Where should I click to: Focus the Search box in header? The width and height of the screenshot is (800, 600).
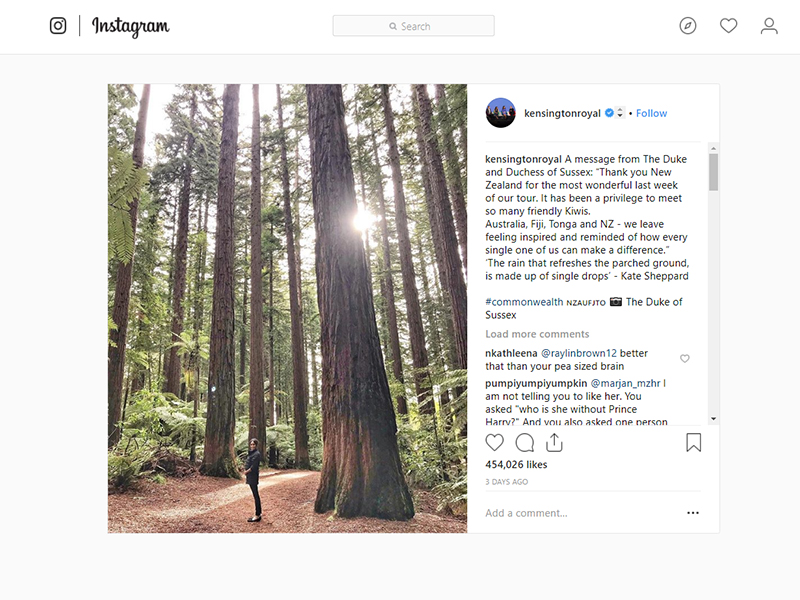point(413,26)
